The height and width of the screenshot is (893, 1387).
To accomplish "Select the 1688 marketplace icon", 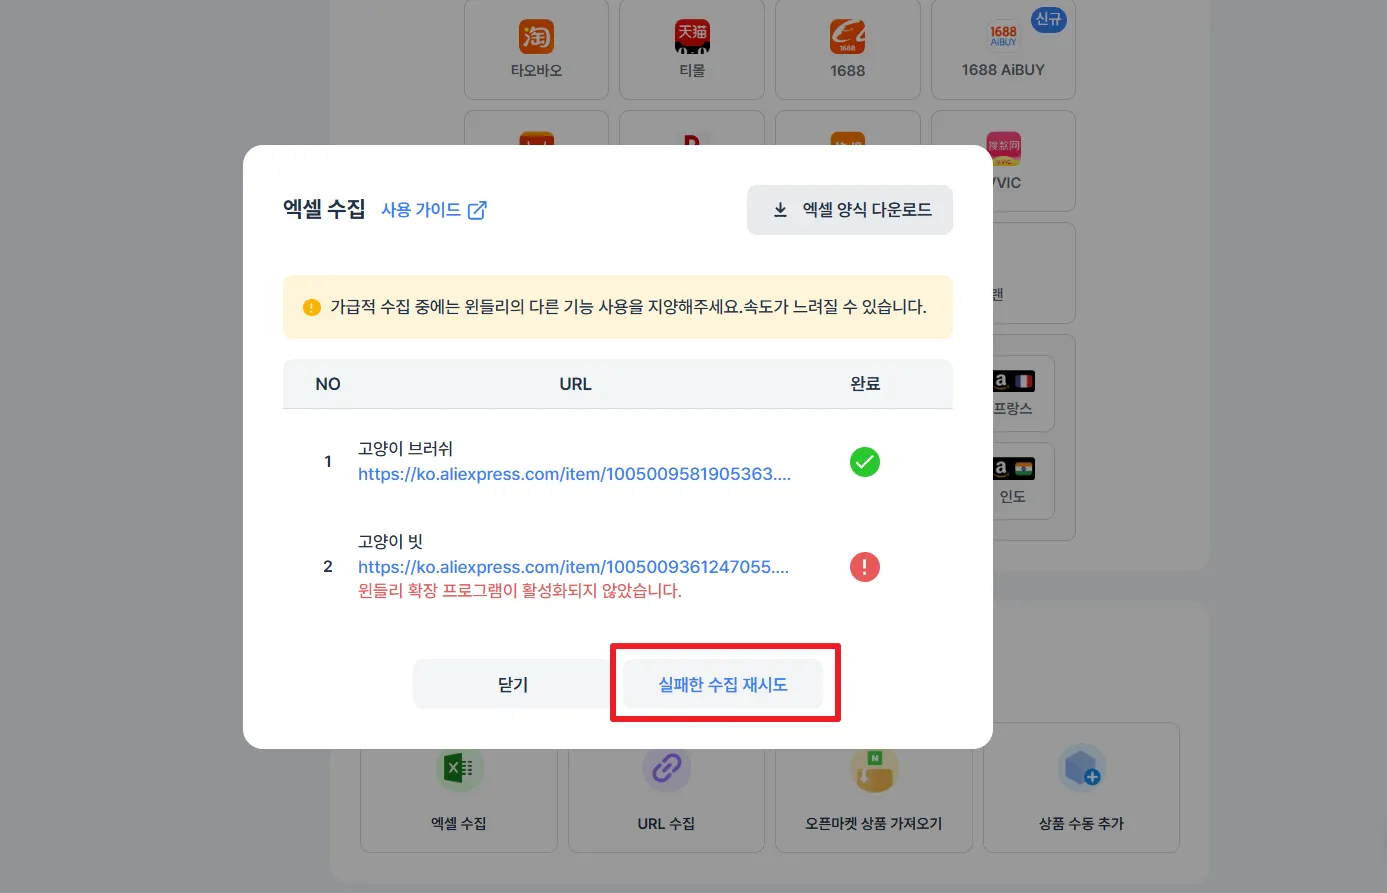I will 848,37.
